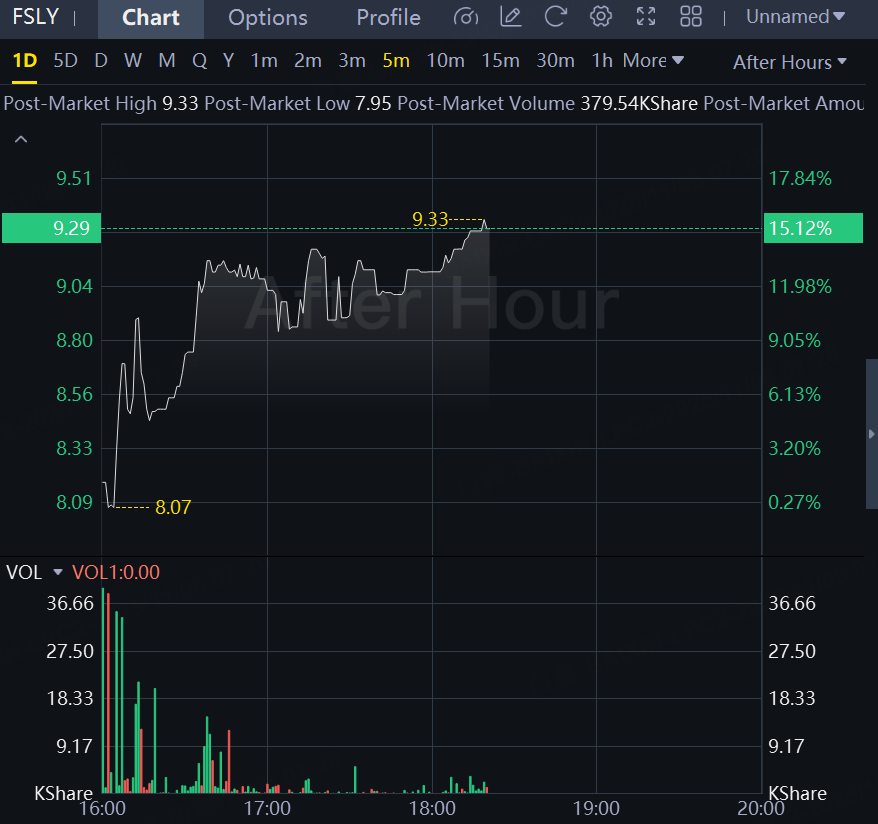
Task: Click the chart overlay gauge icon
Action: (466, 17)
